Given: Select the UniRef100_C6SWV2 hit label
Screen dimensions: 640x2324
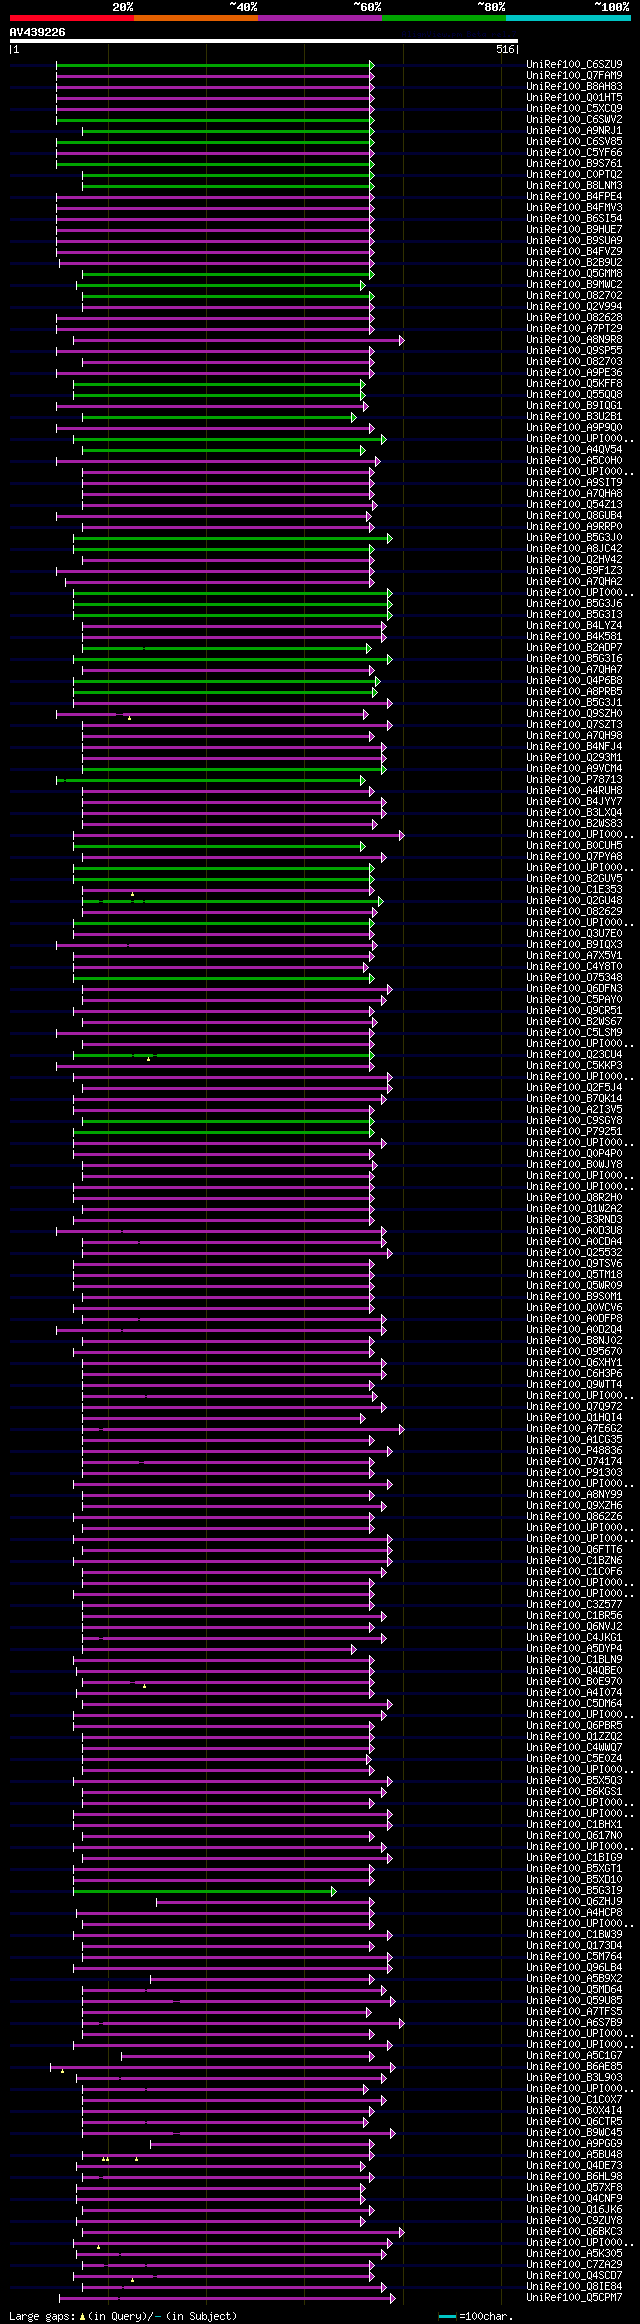Looking at the screenshot, I should 574,120.
